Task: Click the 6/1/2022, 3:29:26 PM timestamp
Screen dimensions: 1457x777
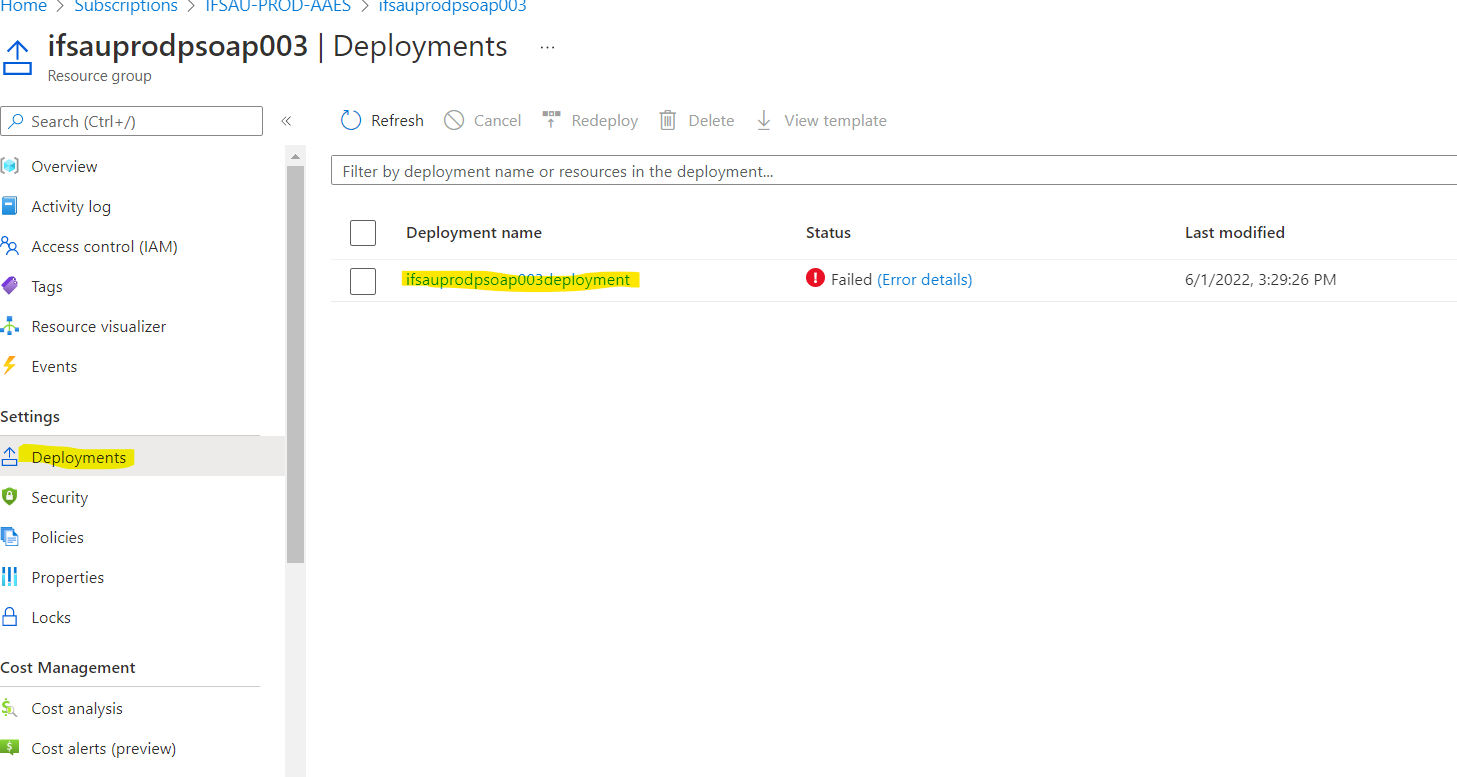Action: click(x=1260, y=279)
